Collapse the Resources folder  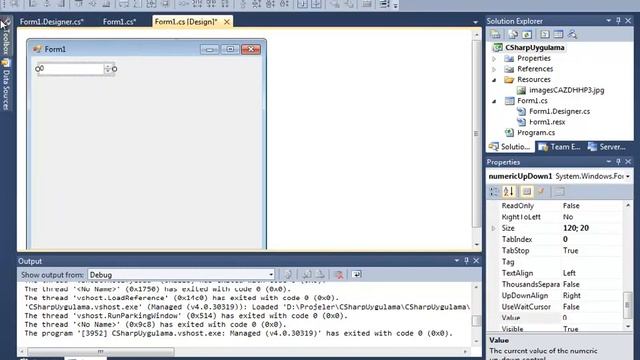click(494, 80)
